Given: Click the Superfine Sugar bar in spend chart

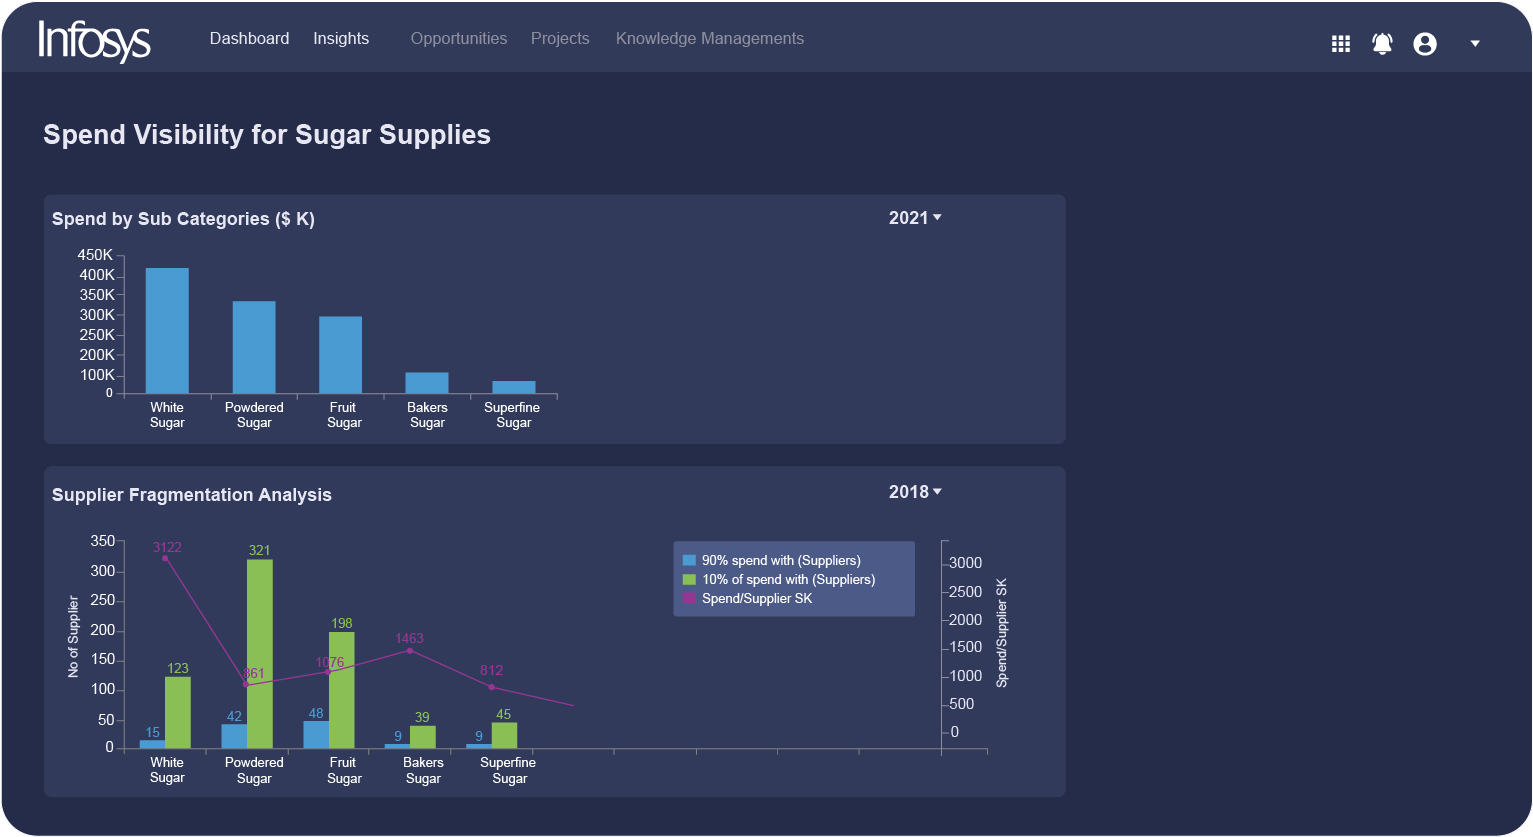Looking at the screenshot, I should coord(514,387).
